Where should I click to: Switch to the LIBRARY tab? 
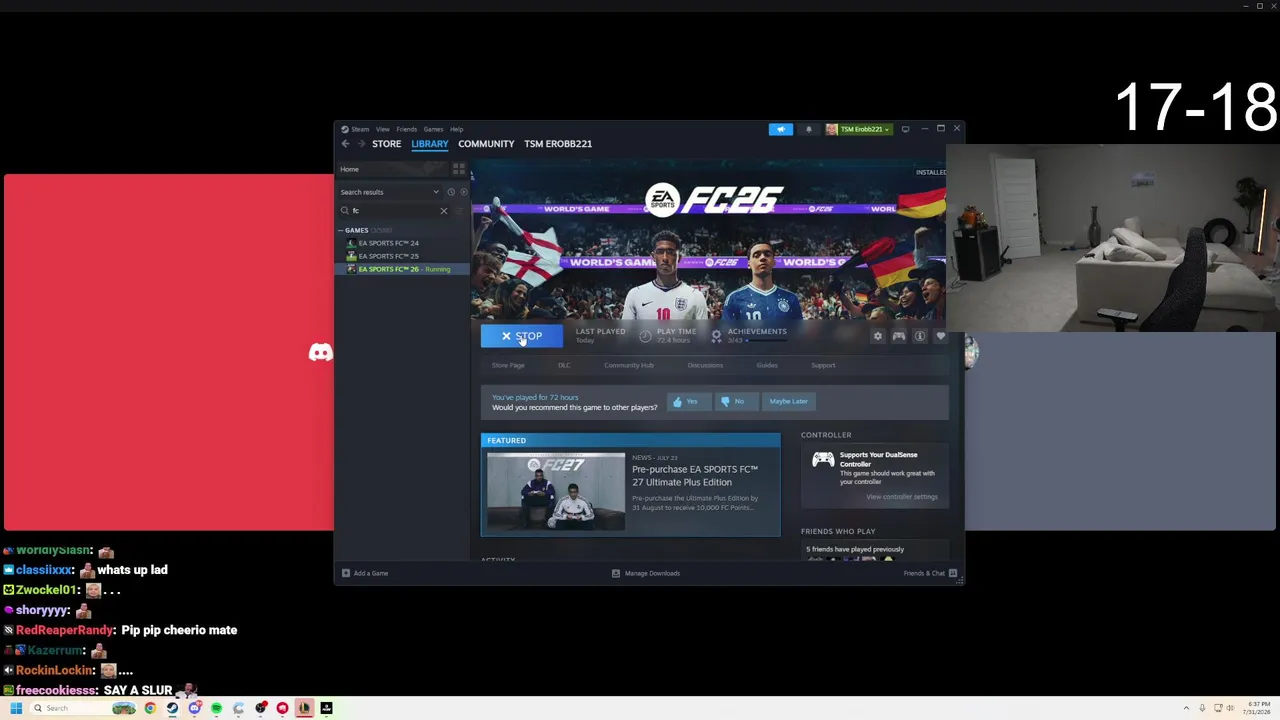[x=430, y=144]
